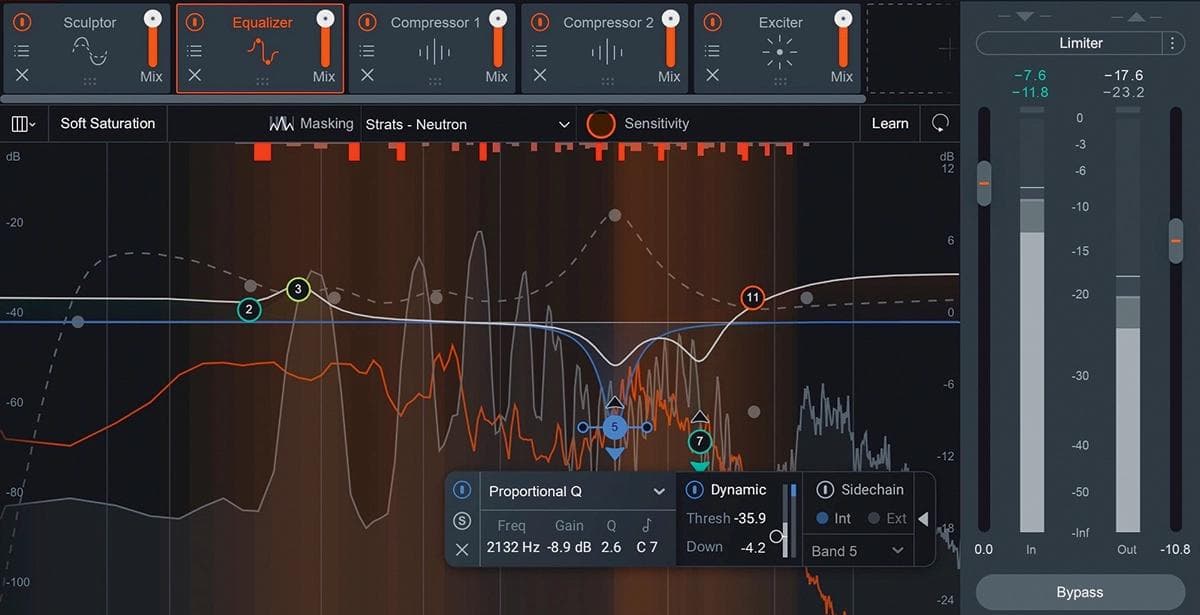Enable the Sidechain power toggle
The width and height of the screenshot is (1200, 615).
[x=825, y=490]
